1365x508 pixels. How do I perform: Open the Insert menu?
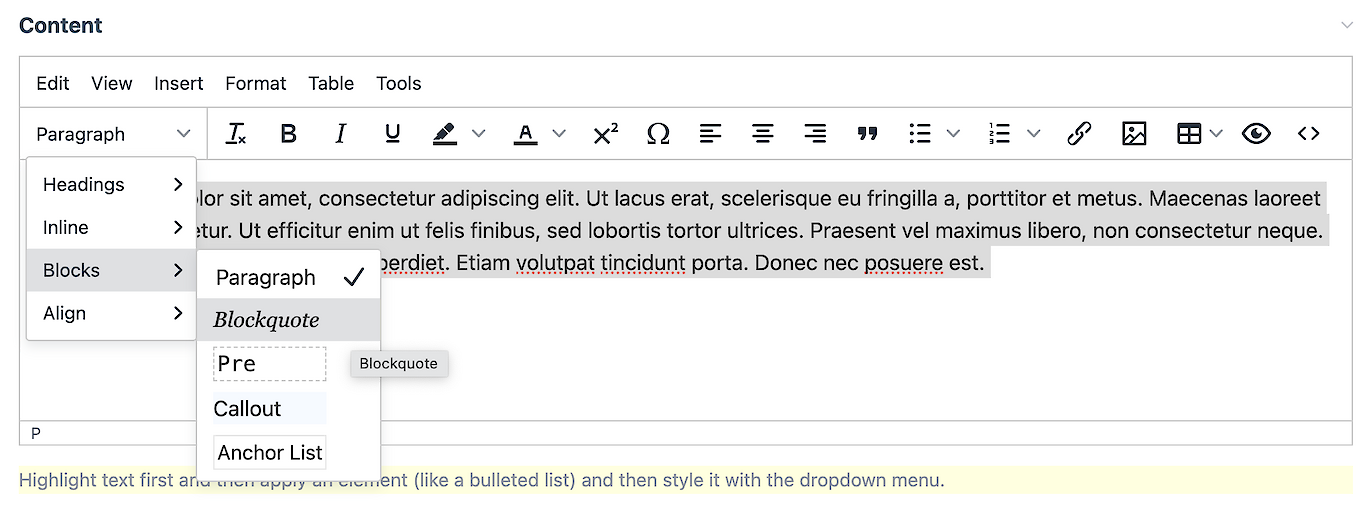[178, 83]
